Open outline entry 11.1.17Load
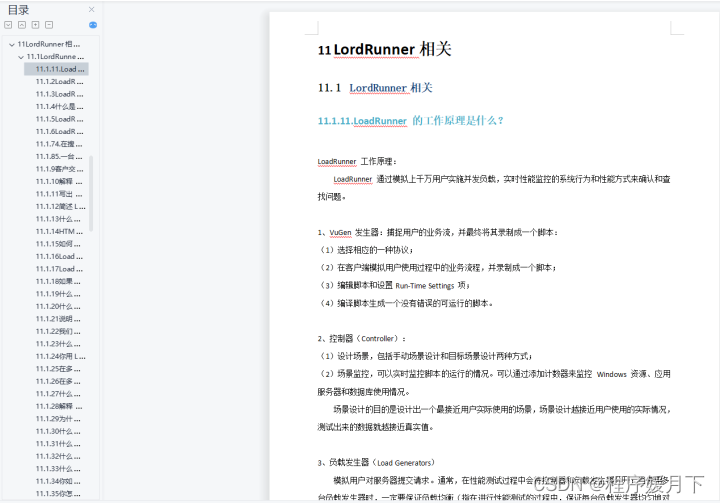The height and width of the screenshot is (503, 720). (59, 269)
